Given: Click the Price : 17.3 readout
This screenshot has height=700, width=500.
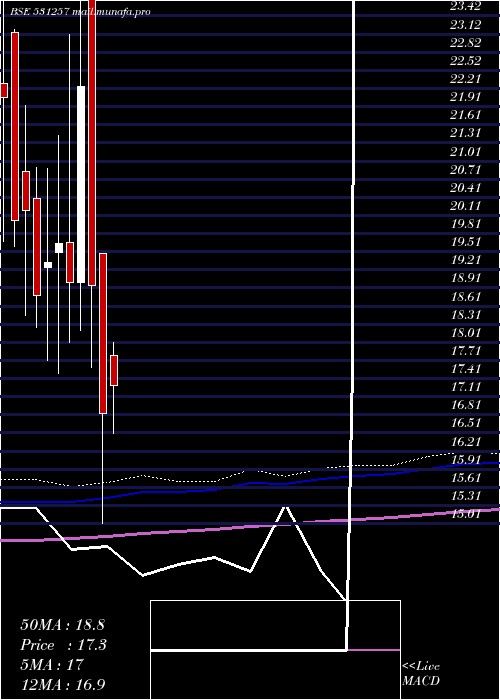Looking at the screenshot, I should coord(63,645).
